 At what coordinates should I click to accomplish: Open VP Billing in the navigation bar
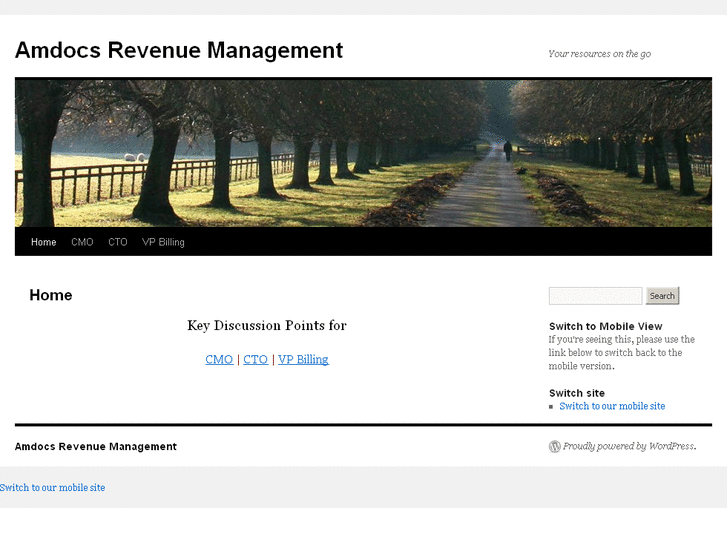click(163, 242)
